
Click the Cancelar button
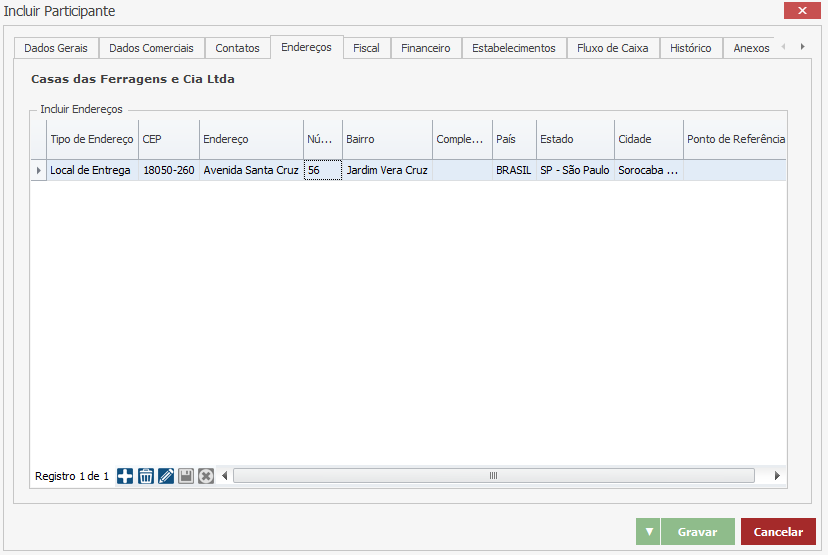pos(778,532)
